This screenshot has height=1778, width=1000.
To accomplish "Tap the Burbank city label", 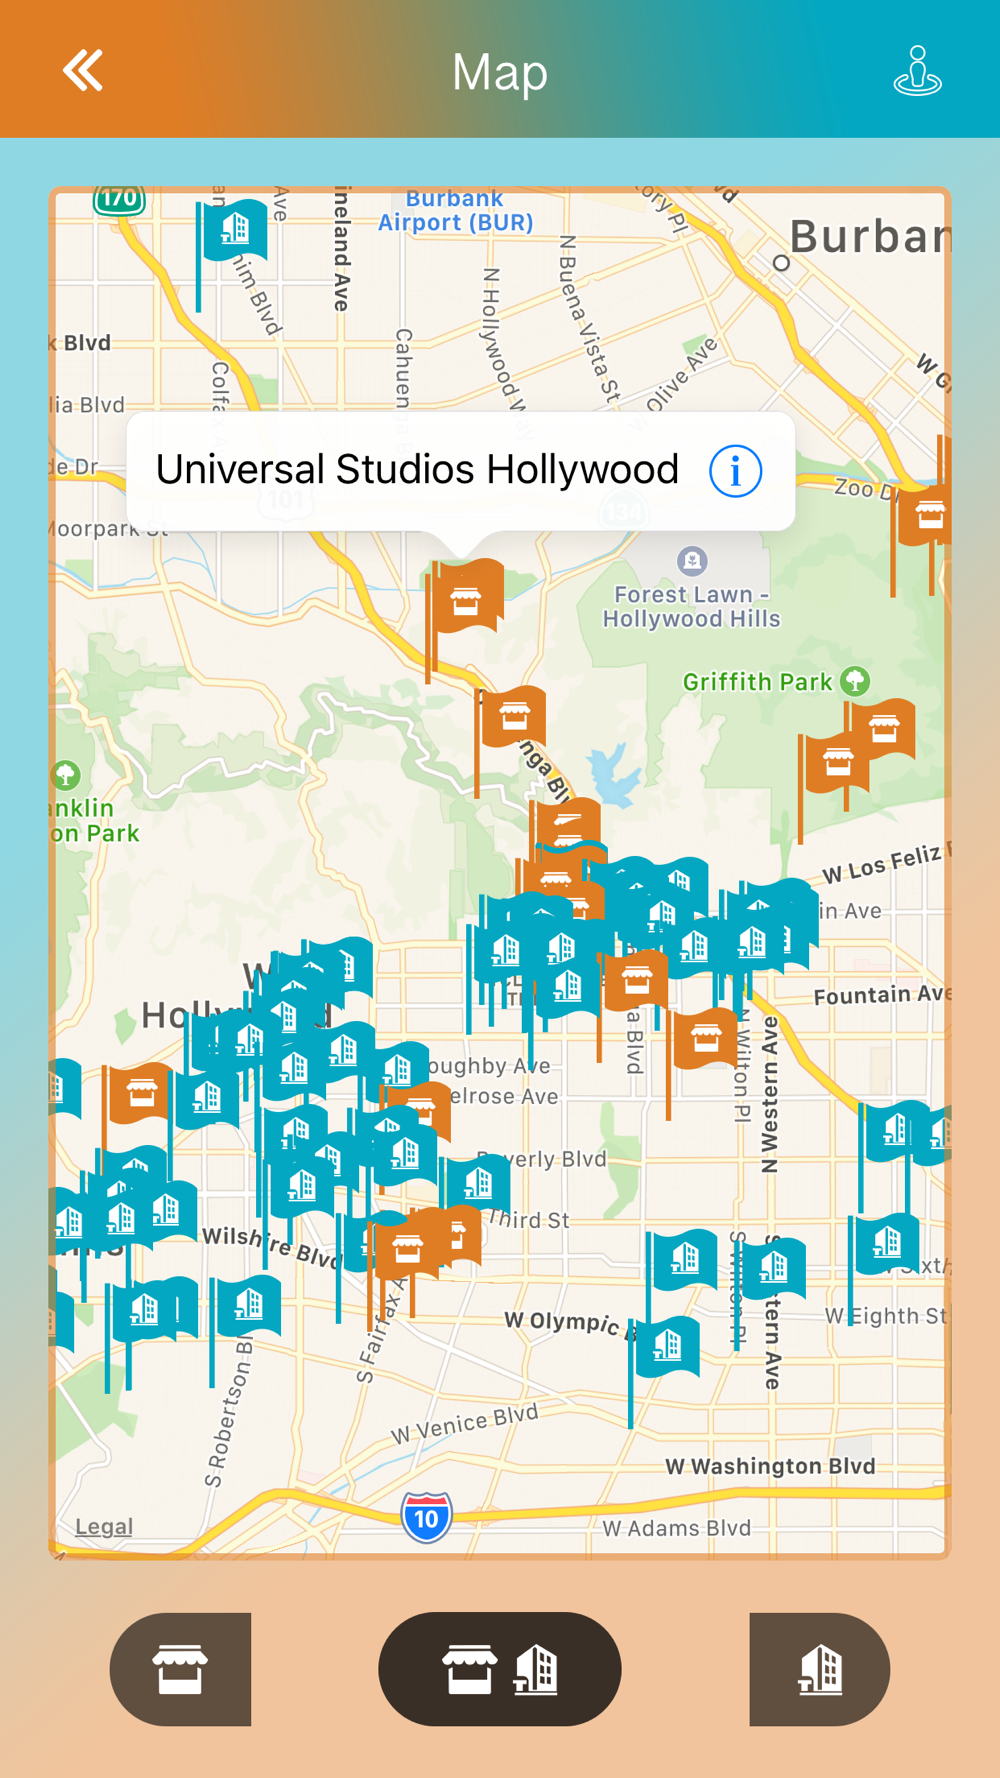I will 868,237.
